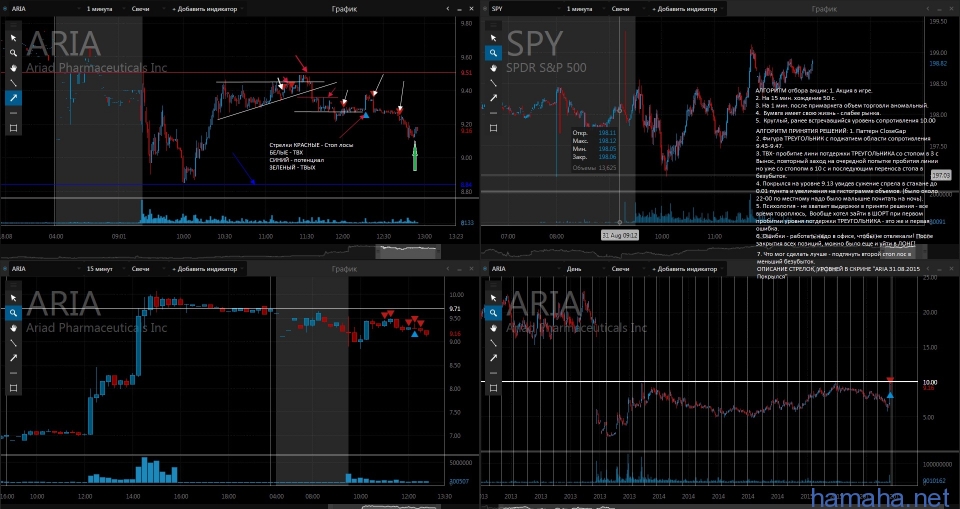Viewport: 960px width, 509px height.
Task: Click the back chevron in ARIA 1-minute chart header
Action: [448, 9]
